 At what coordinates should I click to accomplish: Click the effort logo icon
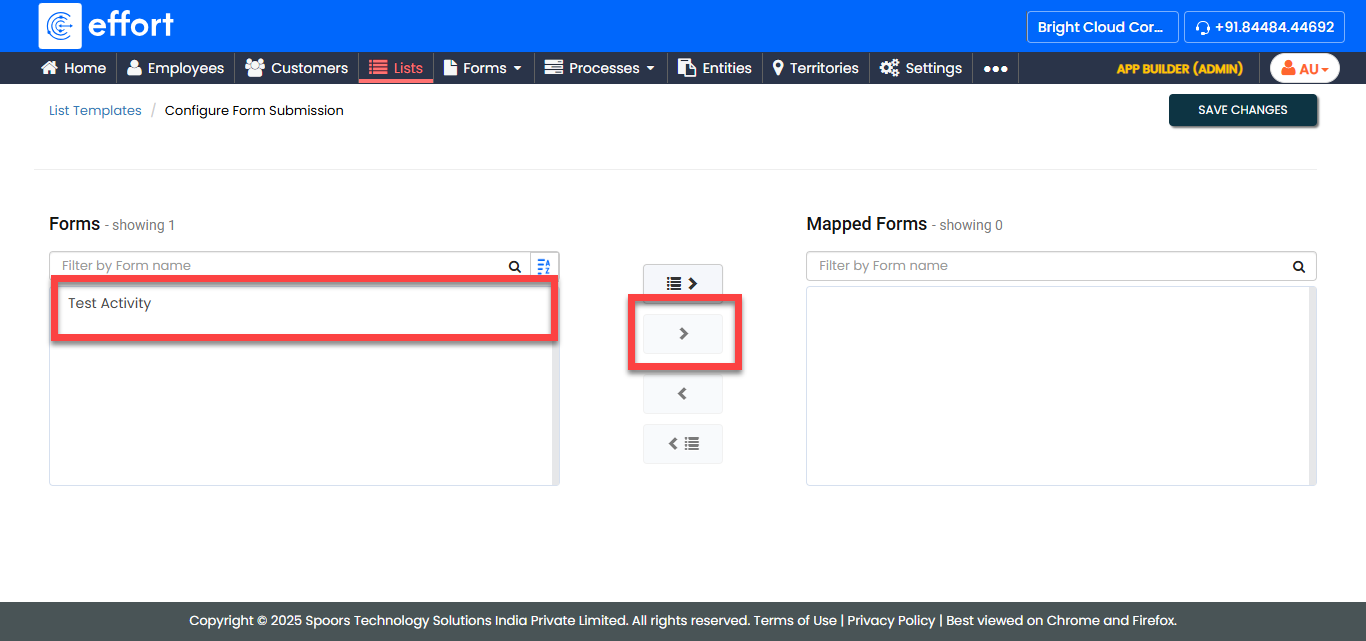[x=60, y=26]
